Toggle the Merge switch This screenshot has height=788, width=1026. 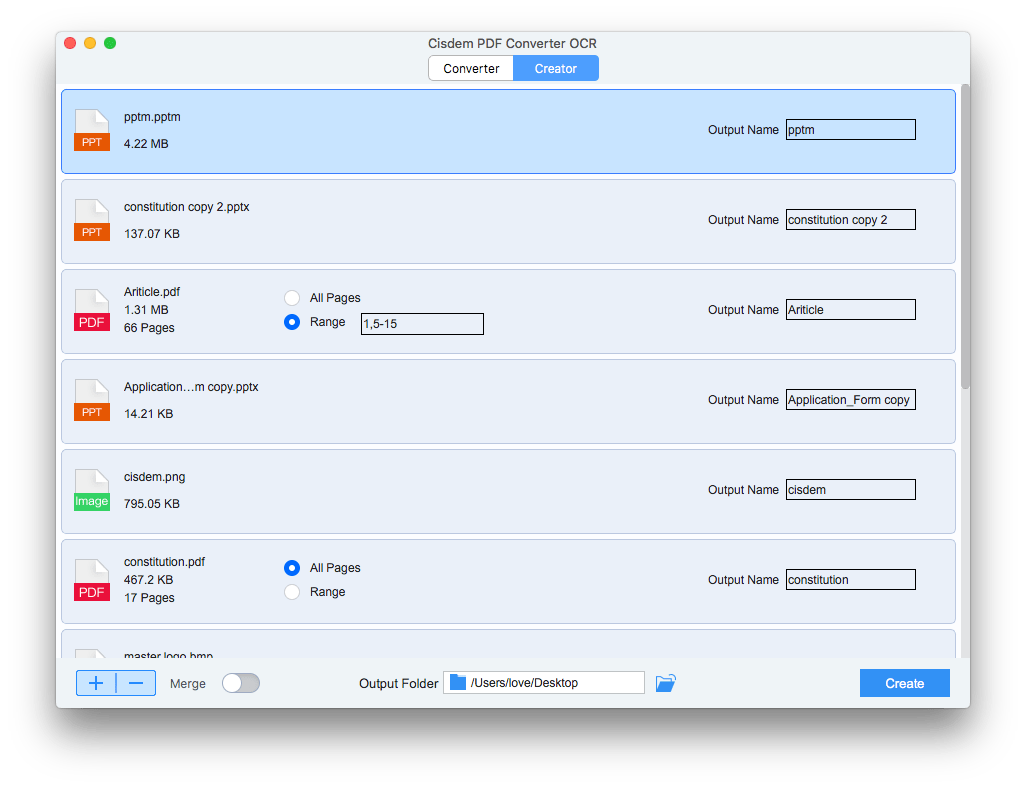241,683
